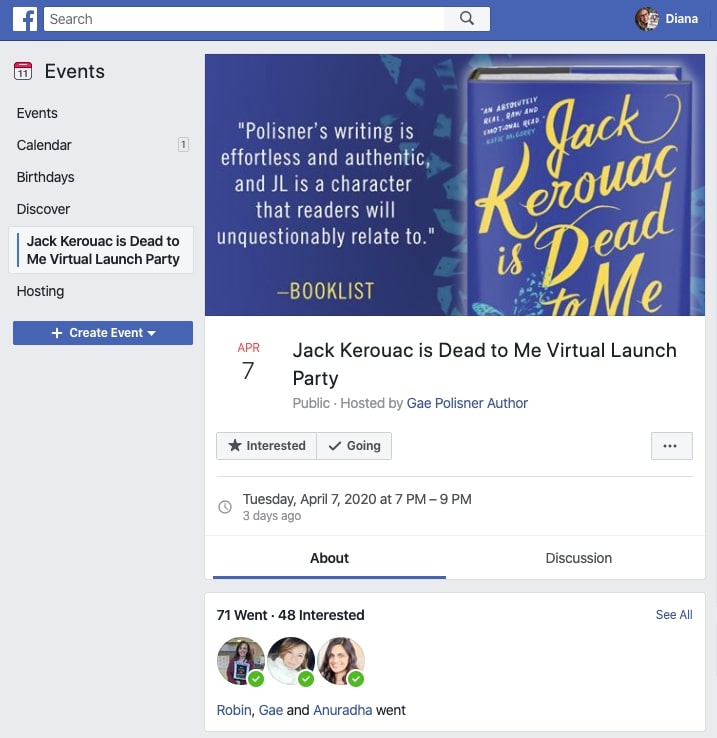Click See All attendees link
Image resolution: width=717 pixels, height=738 pixels.
pos(674,614)
